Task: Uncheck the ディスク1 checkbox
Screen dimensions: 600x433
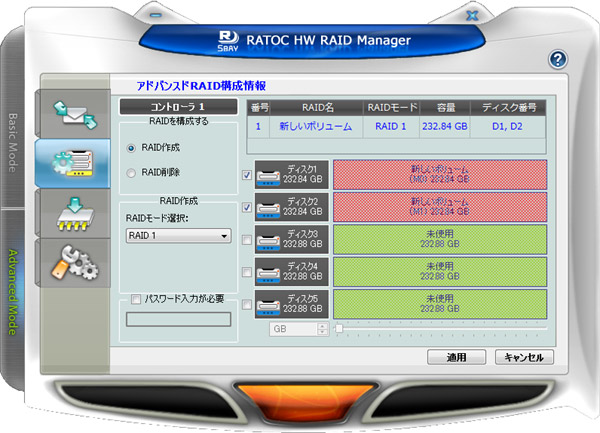Action: [247, 175]
